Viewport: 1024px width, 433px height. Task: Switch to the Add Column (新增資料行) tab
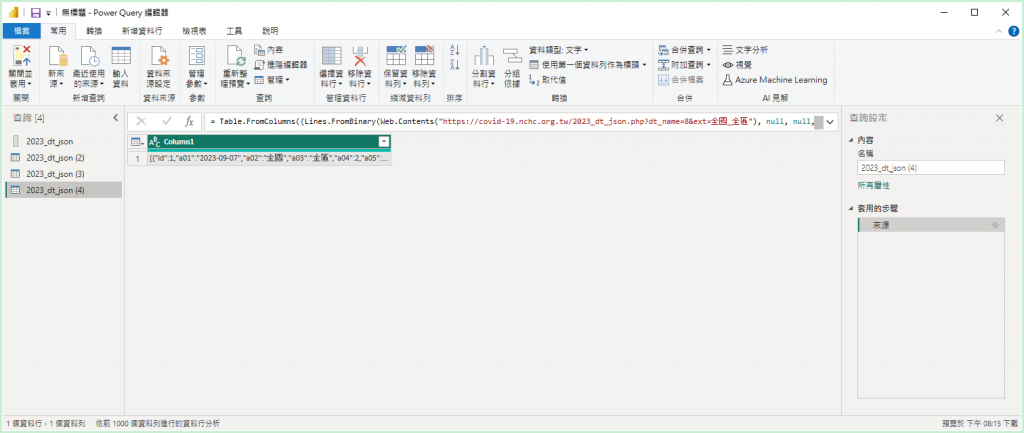142,31
